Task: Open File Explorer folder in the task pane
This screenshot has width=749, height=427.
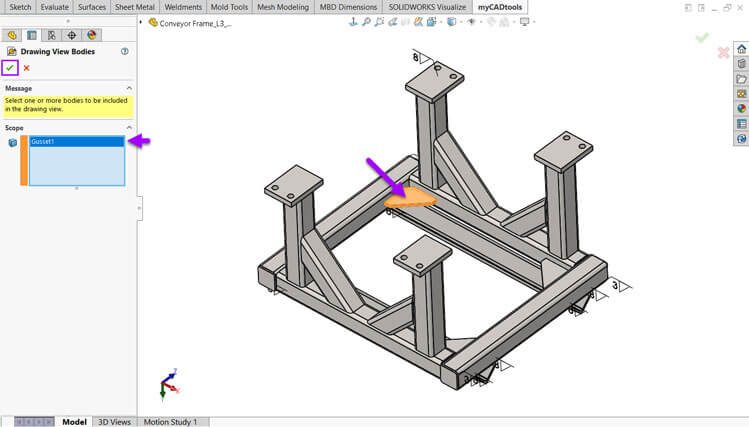Action: click(x=741, y=79)
